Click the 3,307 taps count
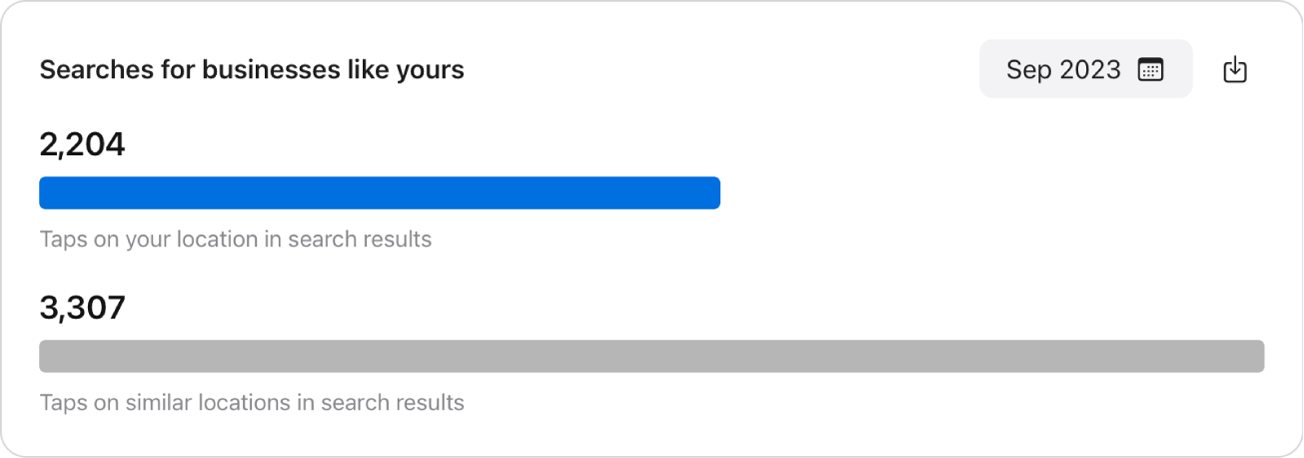Screen dimensions: 1304x458 coord(82,308)
